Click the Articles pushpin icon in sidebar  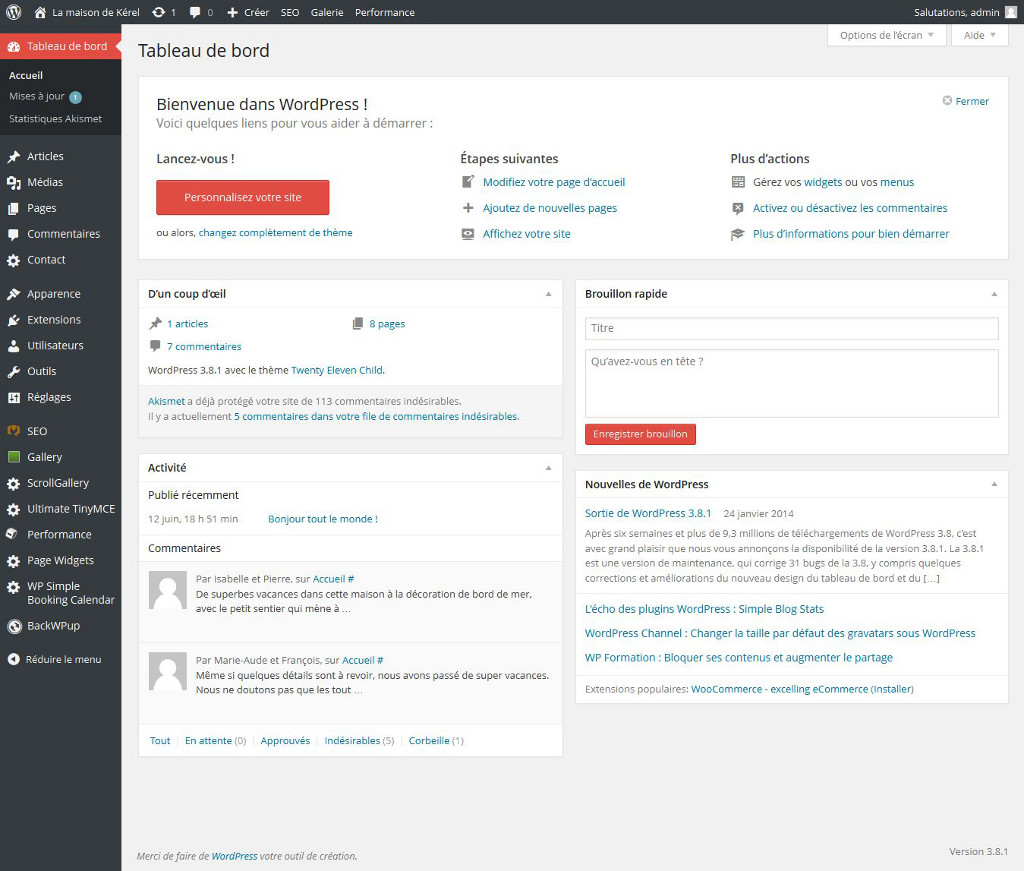14,157
